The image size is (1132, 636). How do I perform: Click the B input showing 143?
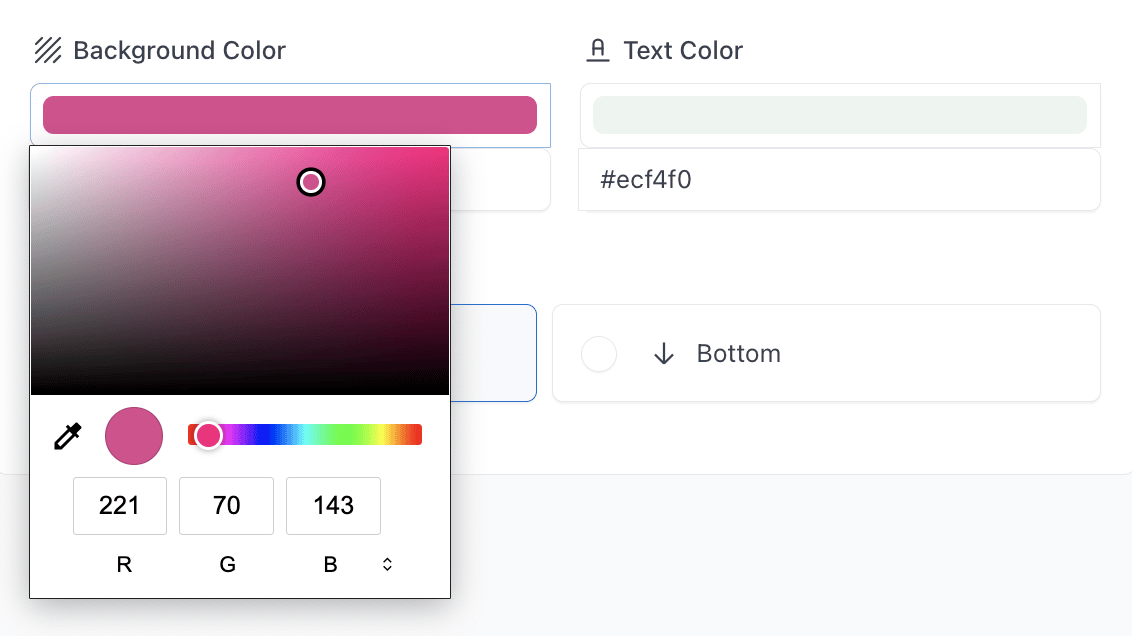(333, 506)
